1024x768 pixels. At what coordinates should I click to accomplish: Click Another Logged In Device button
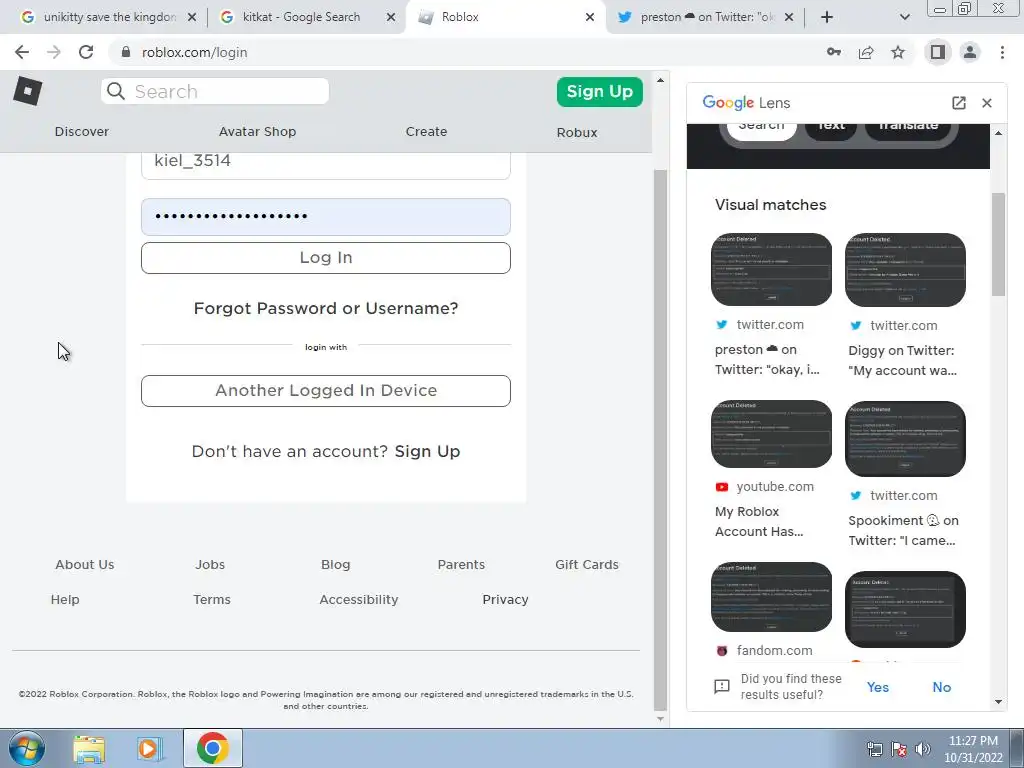326,391
